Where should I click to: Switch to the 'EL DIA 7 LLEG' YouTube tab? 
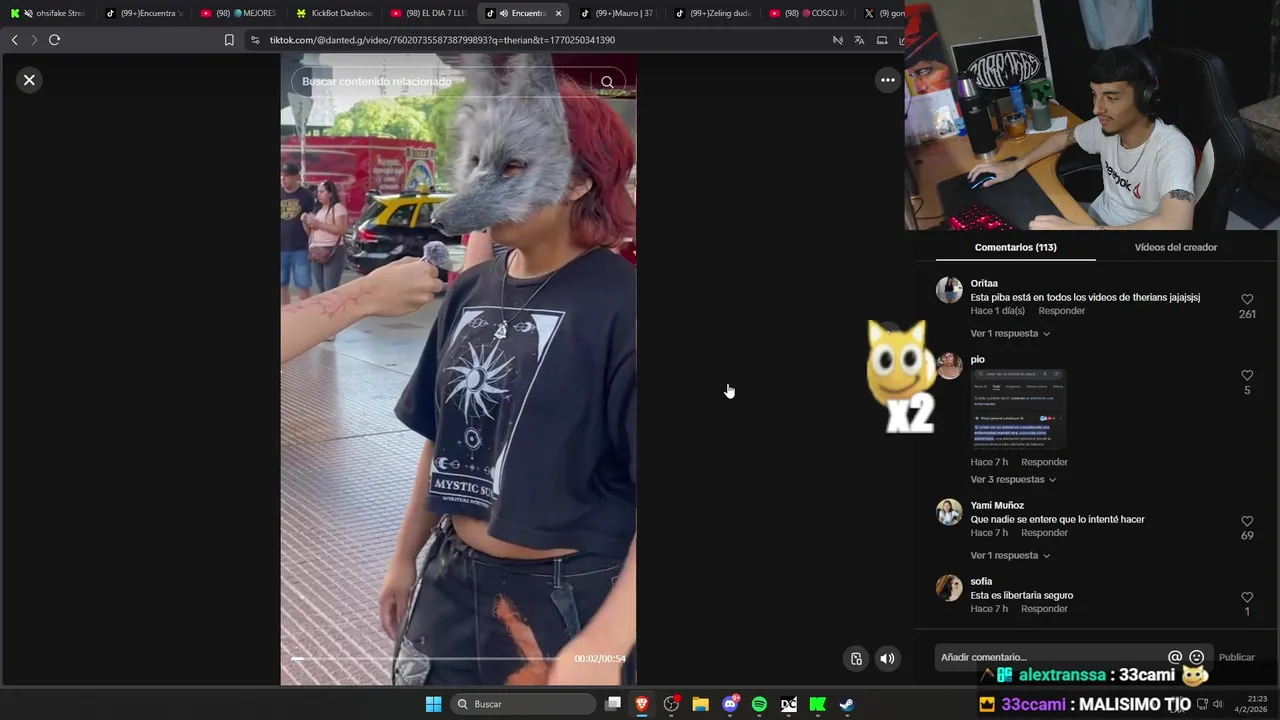coord(429,13)
